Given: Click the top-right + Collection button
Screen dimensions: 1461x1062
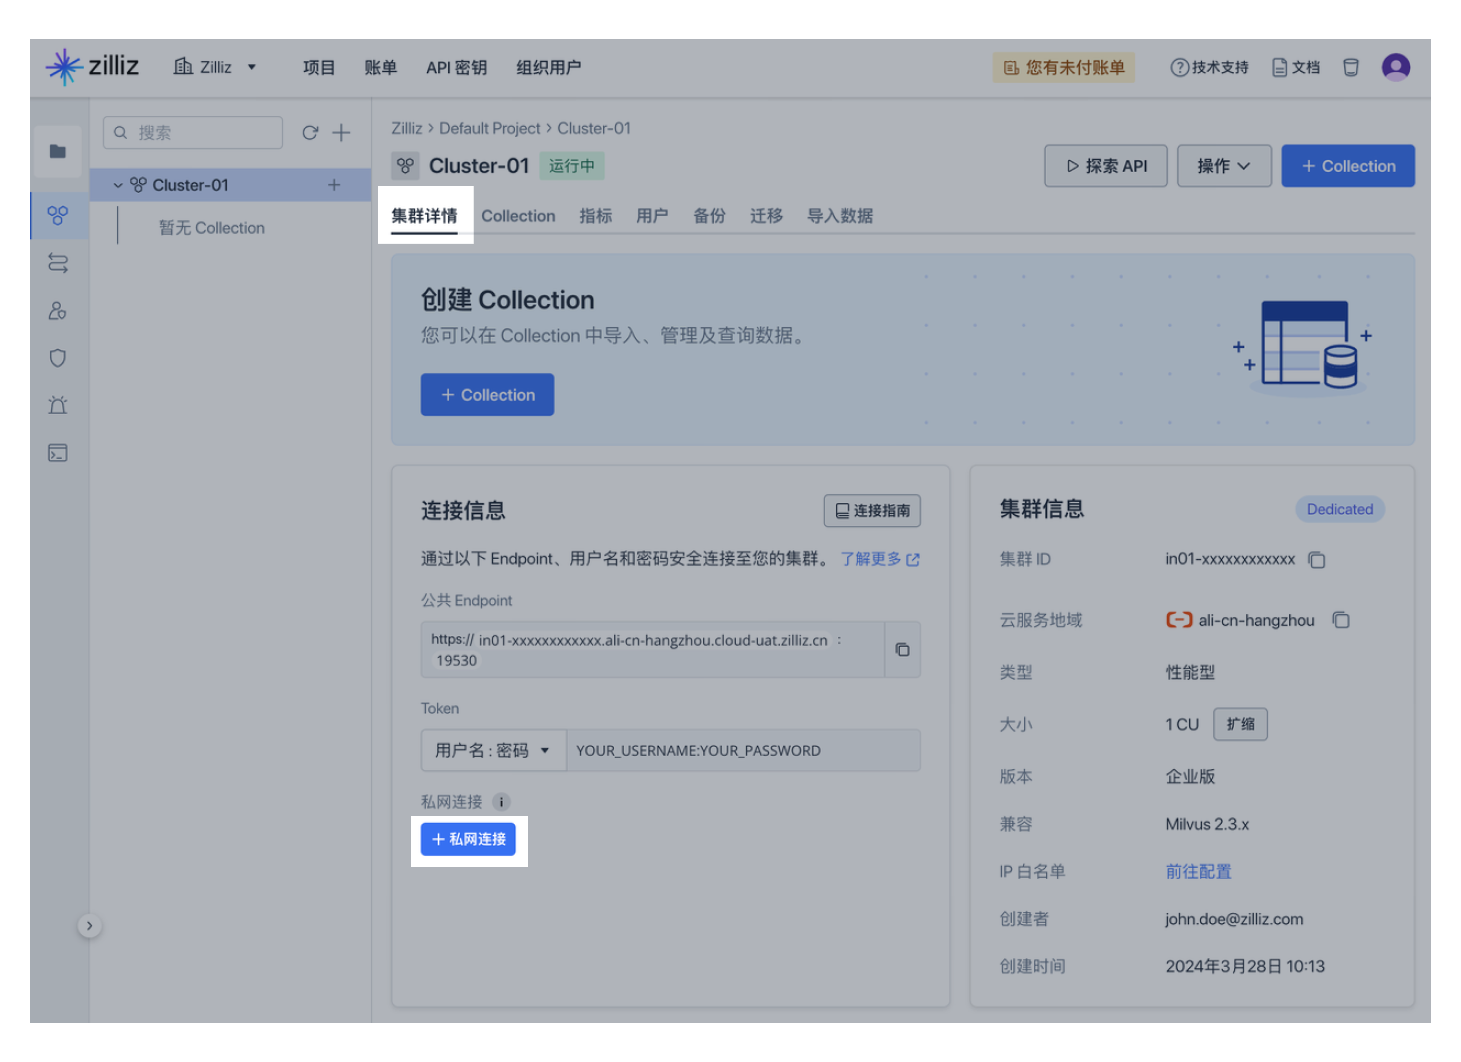Looking at the screenshot, I should click(1348, 166).
